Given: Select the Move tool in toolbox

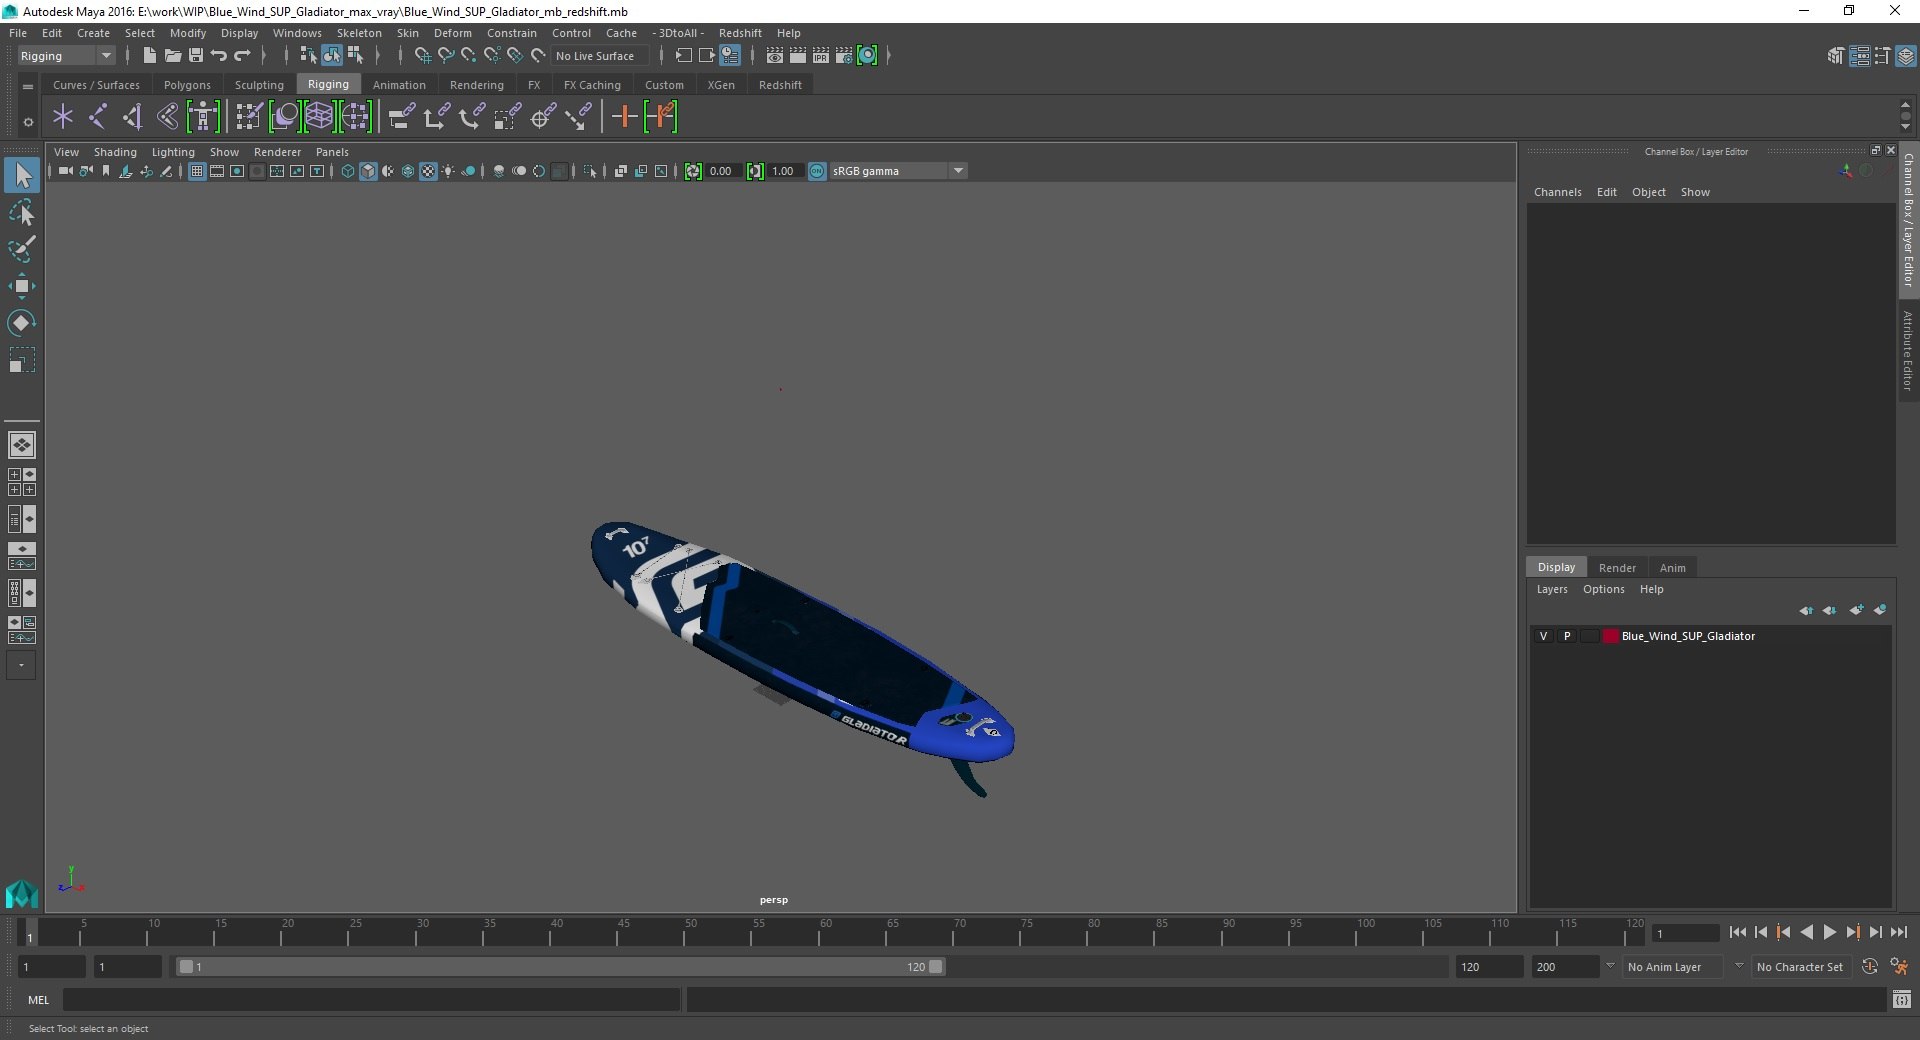Looking at the screenshot, I should pos(22,286).
